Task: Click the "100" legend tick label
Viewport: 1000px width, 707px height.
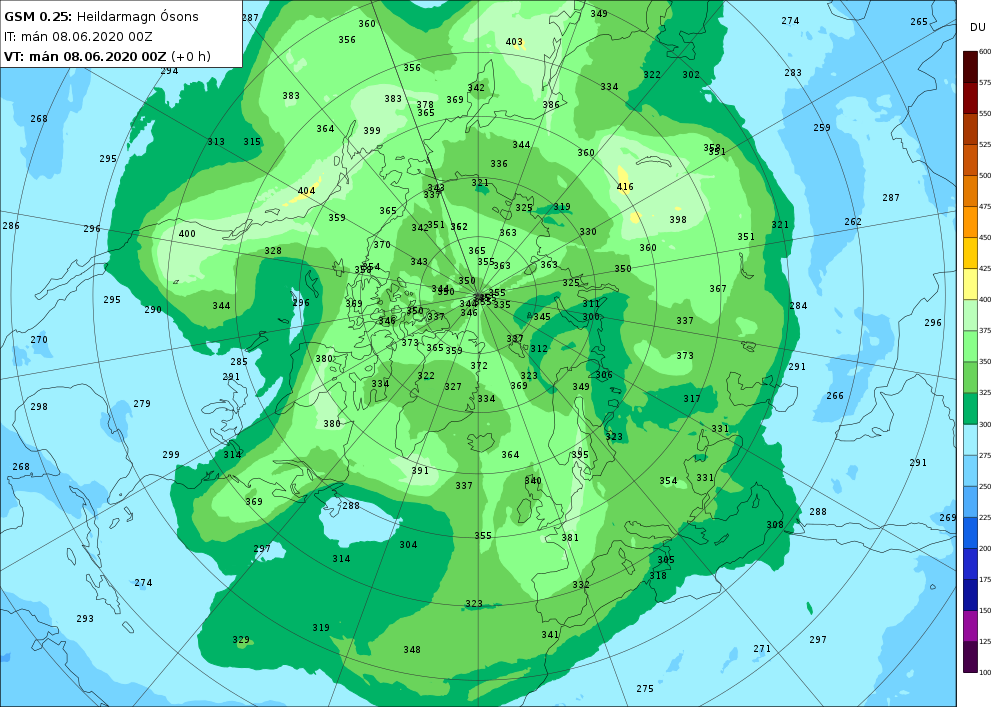Action: pyautogui.click(x=985, y=672)
